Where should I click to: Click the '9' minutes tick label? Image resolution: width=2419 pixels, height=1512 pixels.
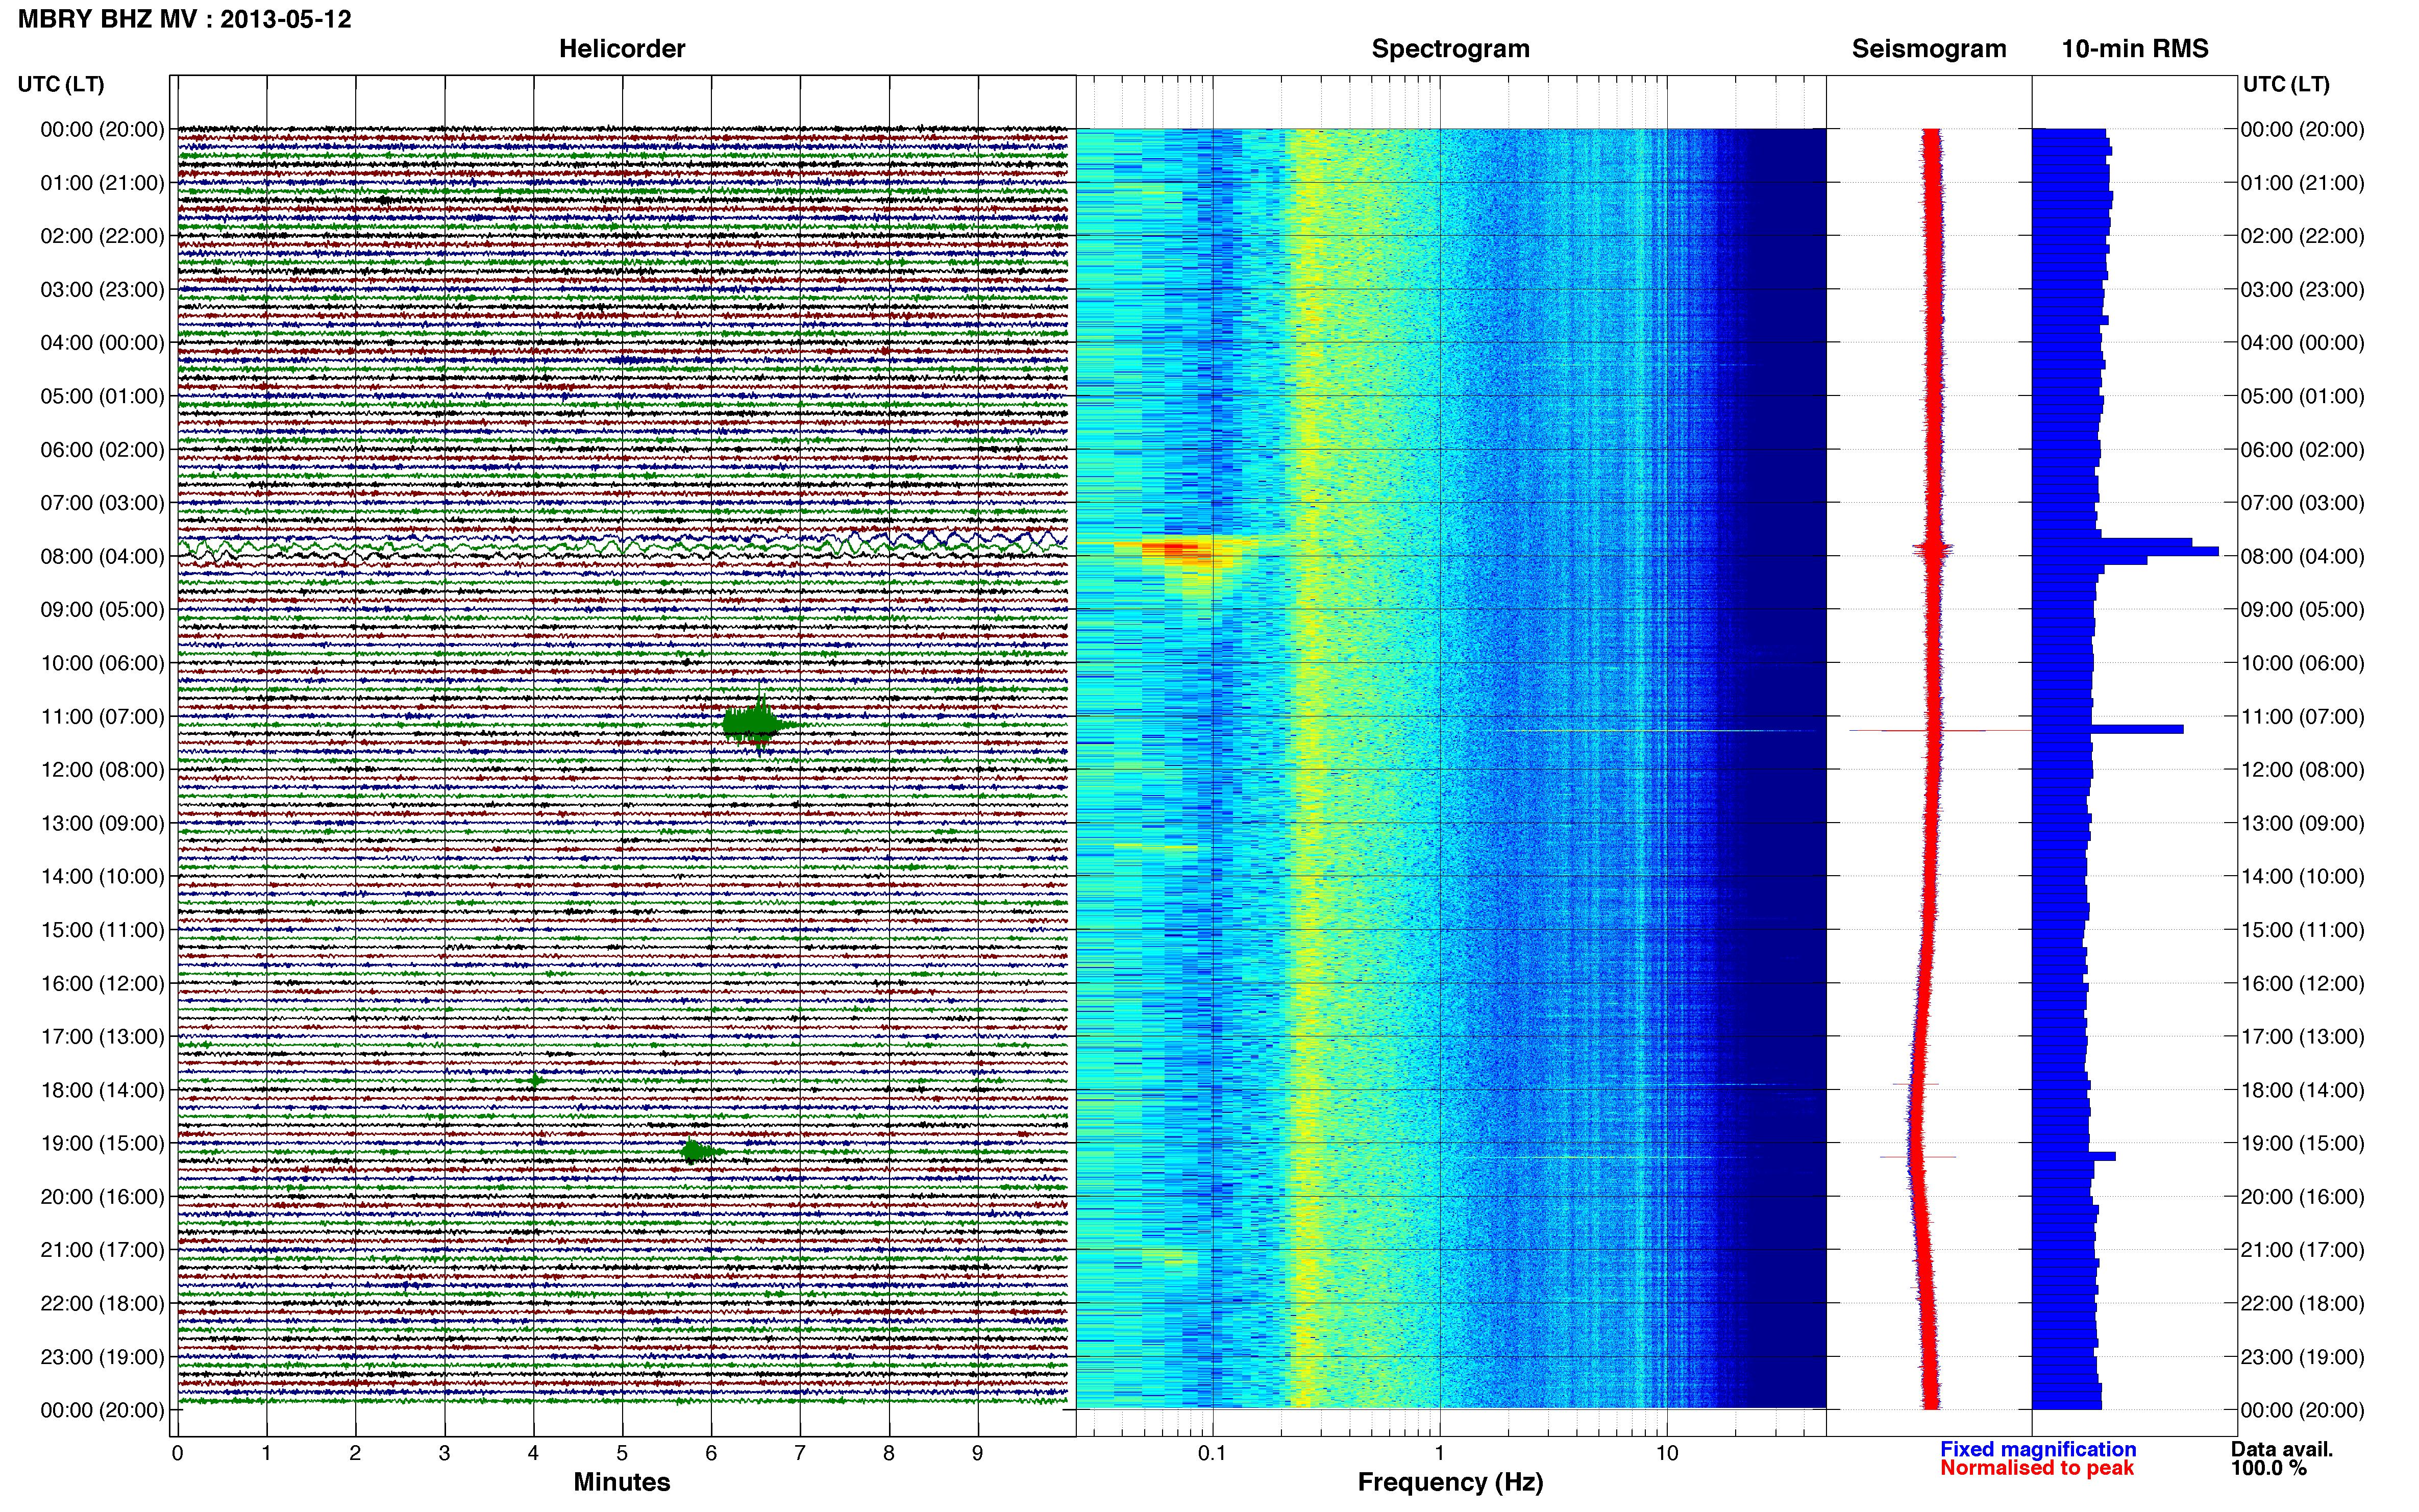click(977, 1453)
